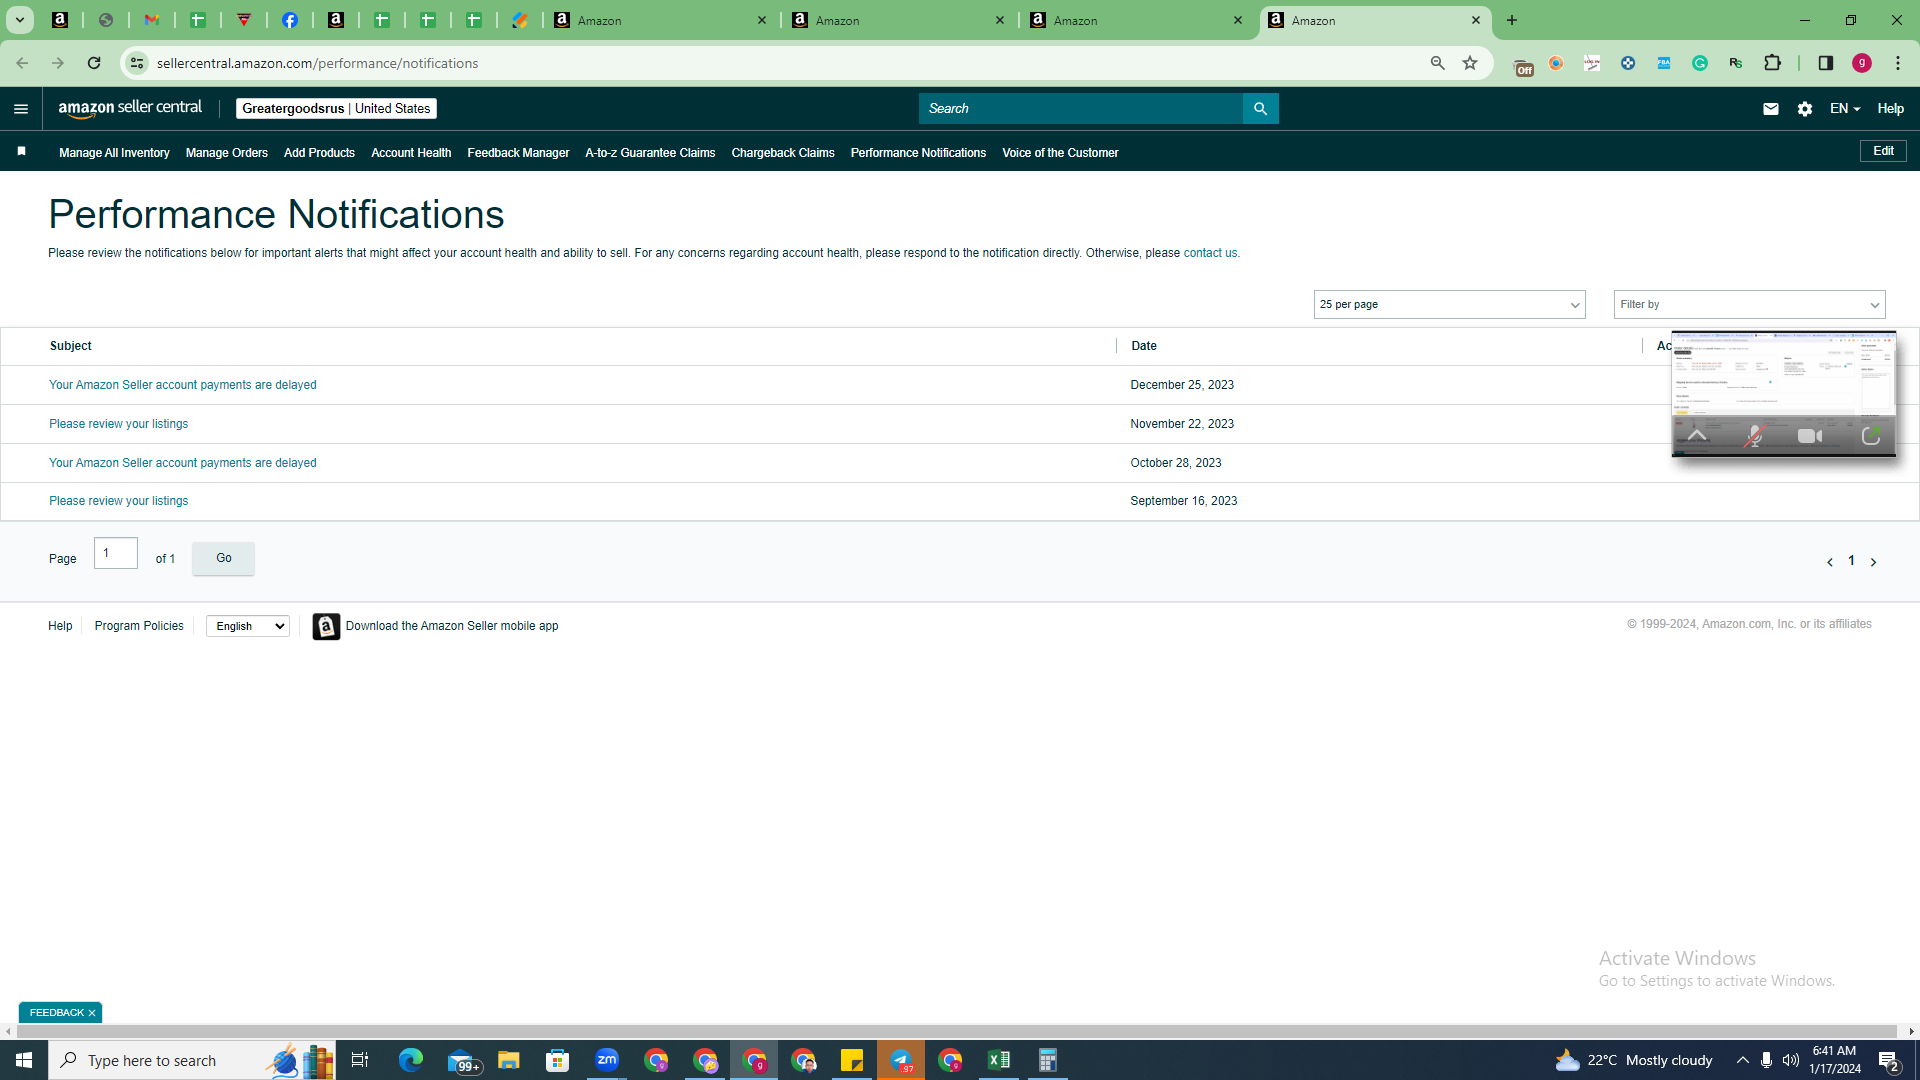This screenshot has width=1920, height=1080.
Task: Go to the next page arrow in pagination
Action: 1873,562
